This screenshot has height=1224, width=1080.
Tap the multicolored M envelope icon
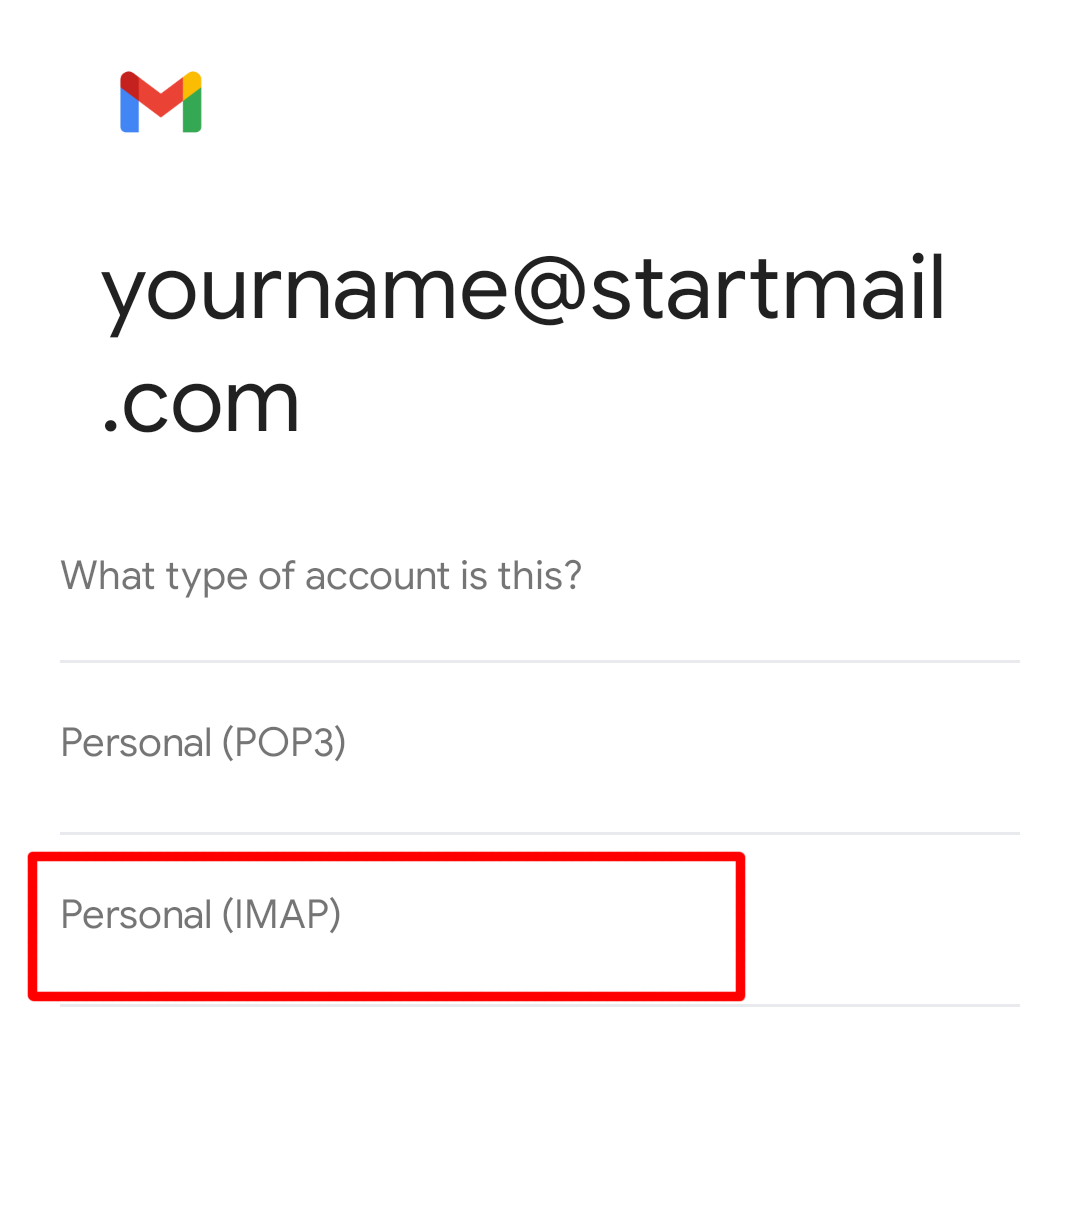161,102
